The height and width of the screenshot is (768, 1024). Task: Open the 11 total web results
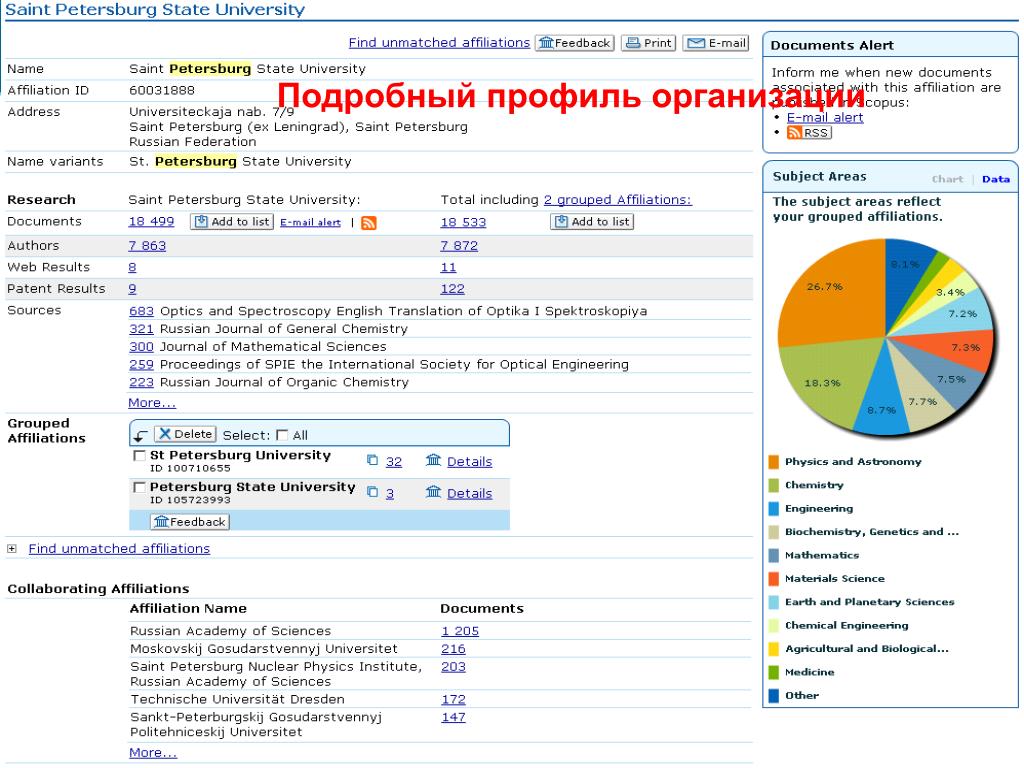pos(449,267)
